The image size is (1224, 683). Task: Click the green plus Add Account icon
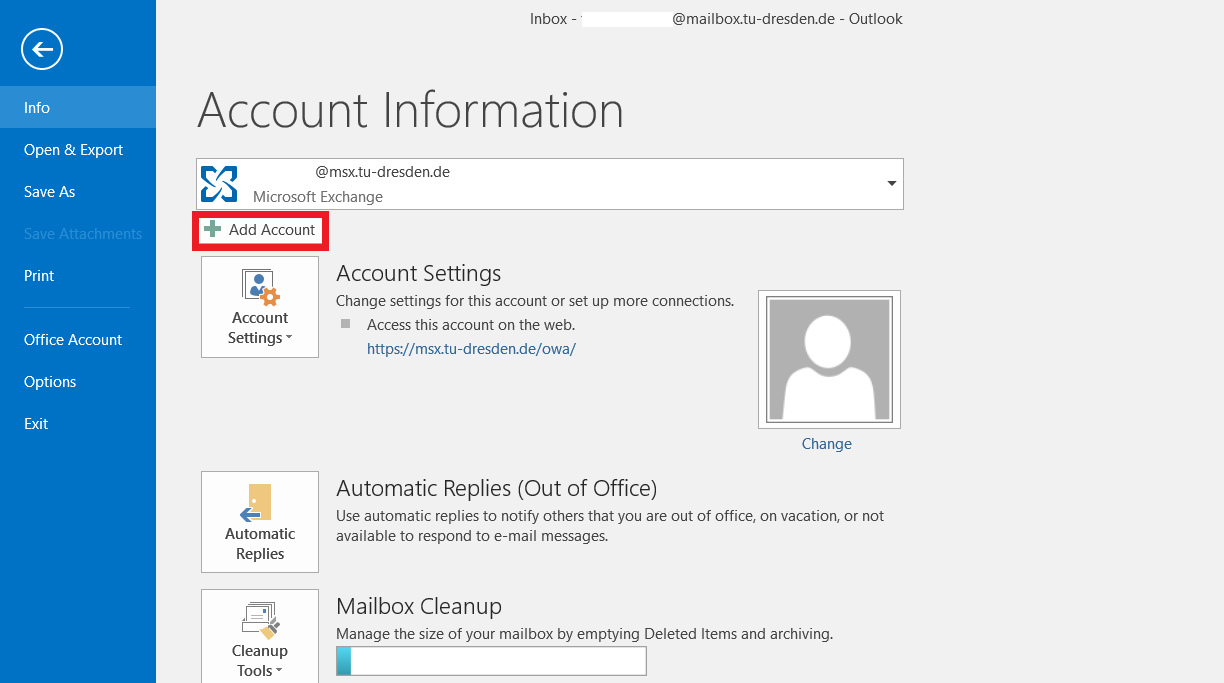coord(212,230)
